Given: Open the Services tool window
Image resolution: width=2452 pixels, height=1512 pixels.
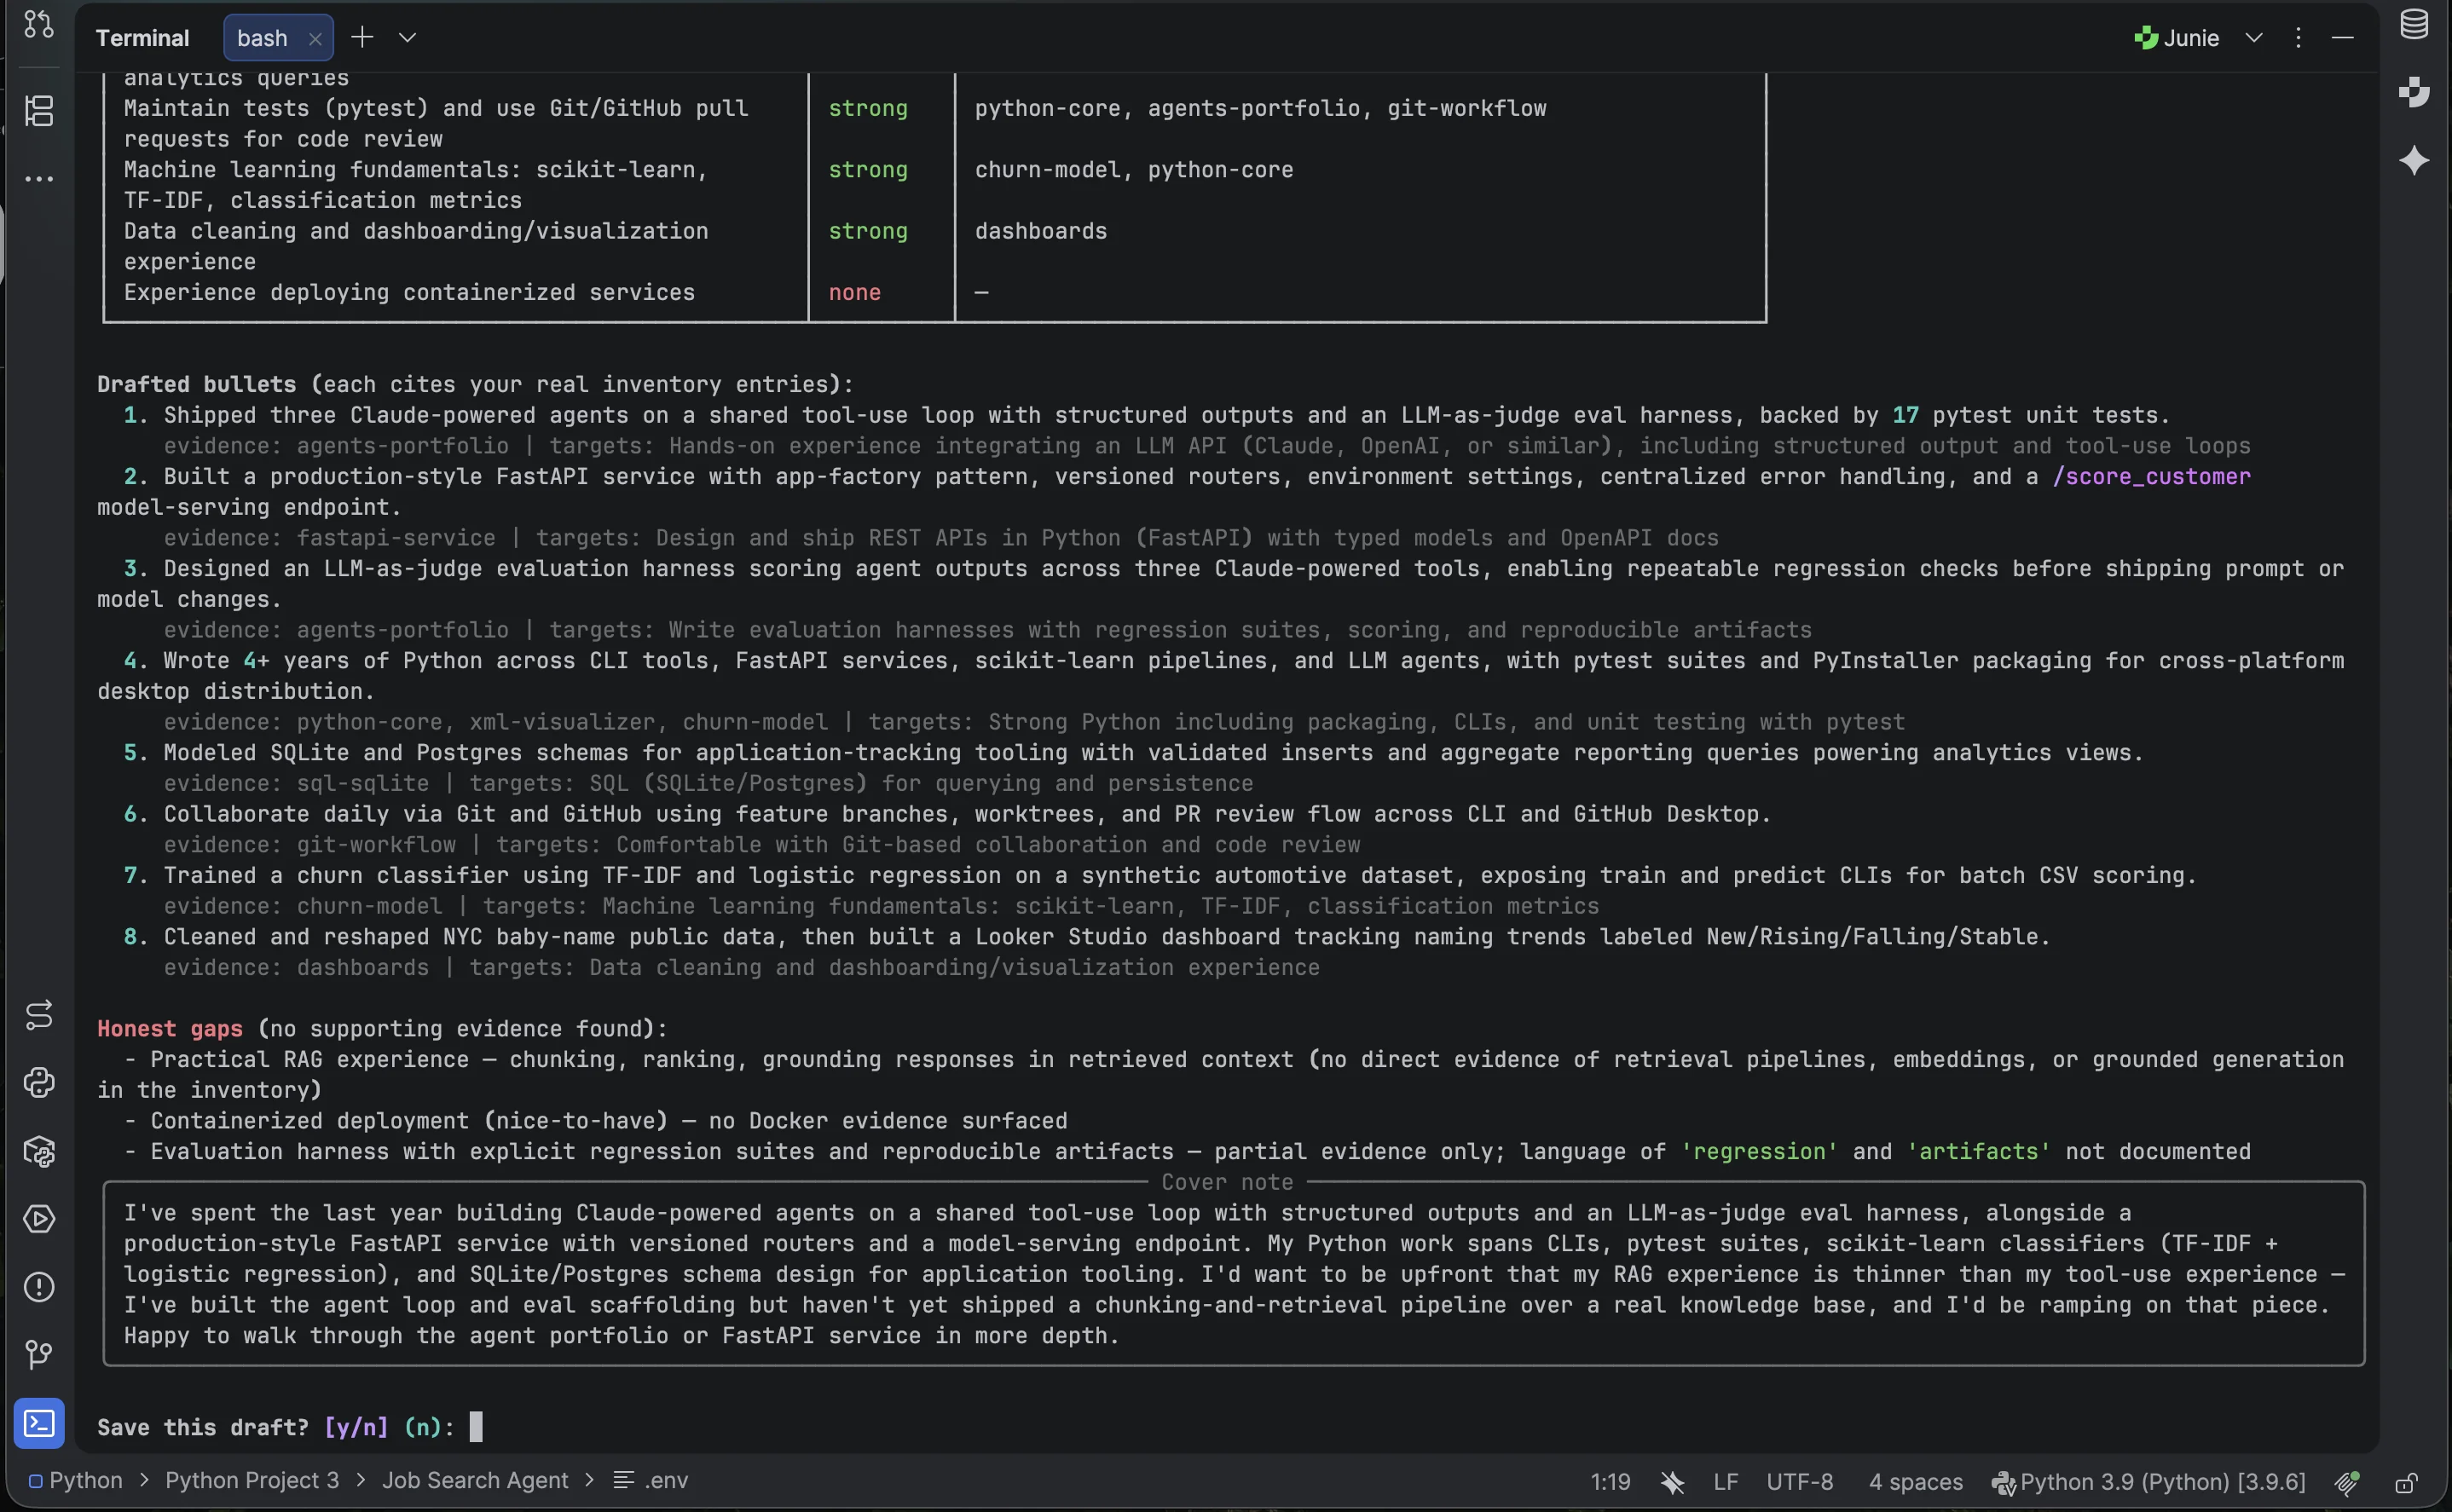Looking at the screenshot, I should [39, 1219].
